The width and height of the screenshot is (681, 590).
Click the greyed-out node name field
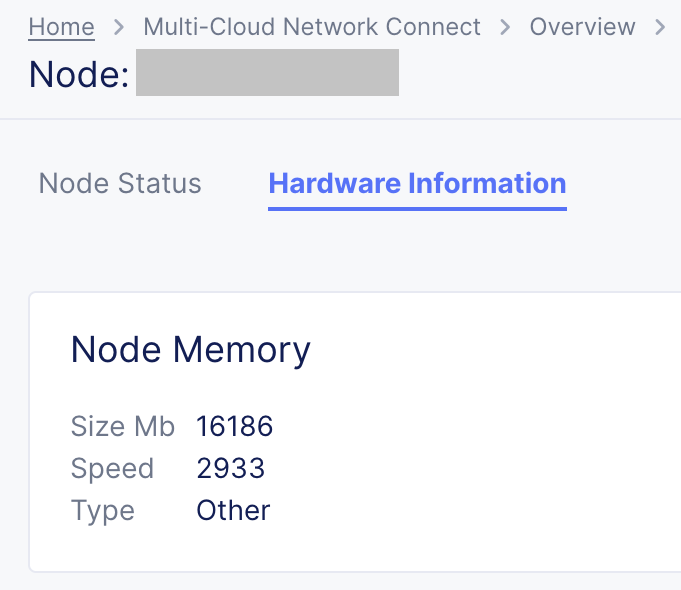point(267,74)
